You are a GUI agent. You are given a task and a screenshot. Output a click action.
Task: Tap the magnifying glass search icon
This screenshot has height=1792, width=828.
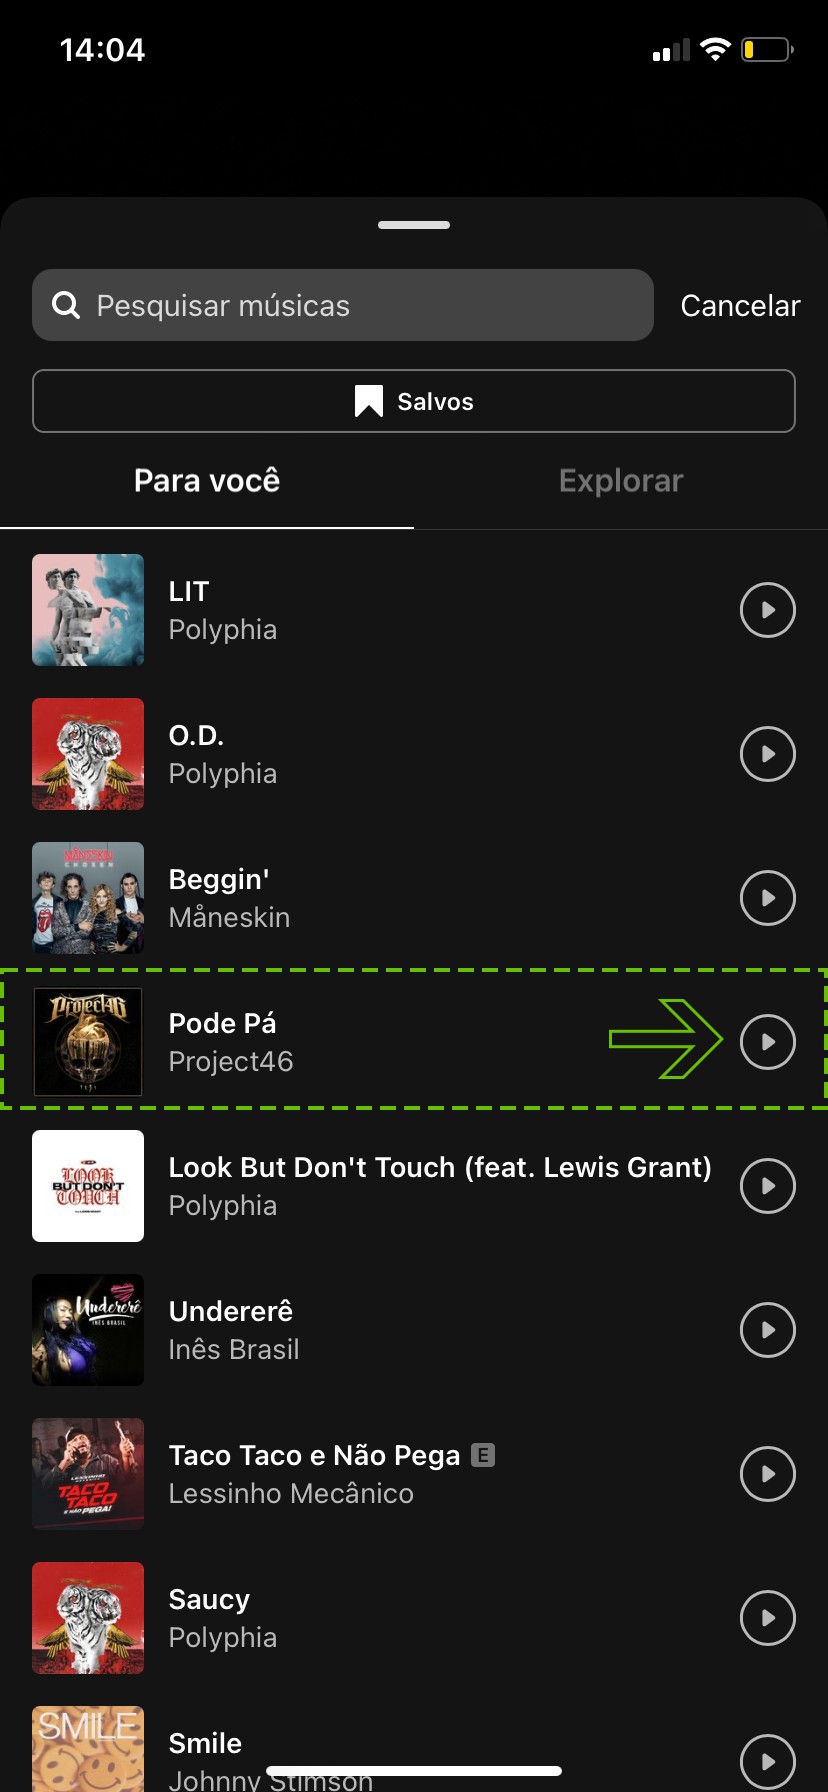66,306
